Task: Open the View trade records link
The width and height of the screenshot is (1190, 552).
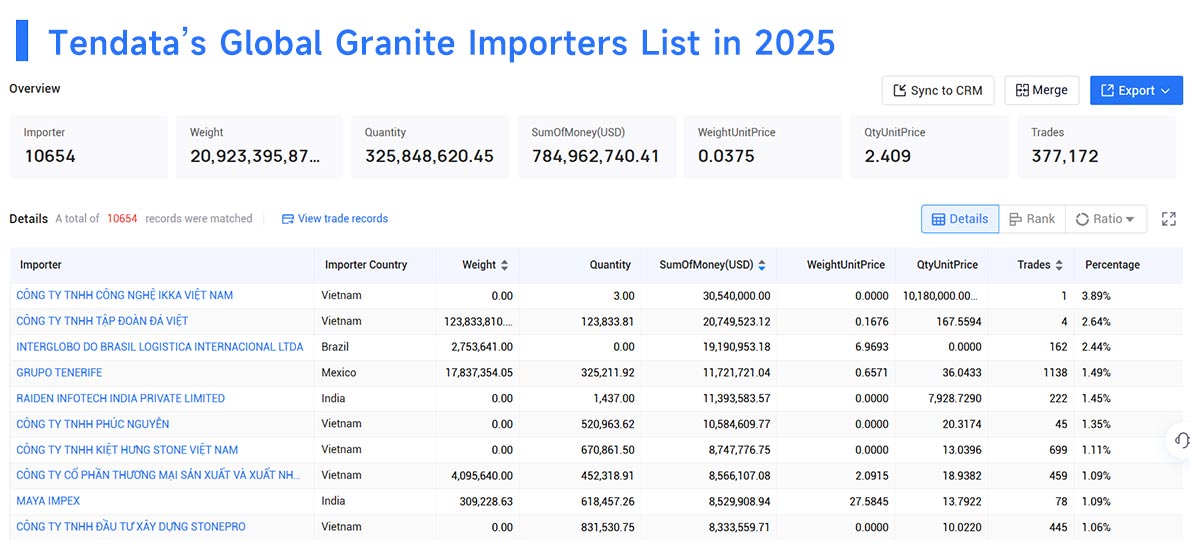Action: coord(335,219)
